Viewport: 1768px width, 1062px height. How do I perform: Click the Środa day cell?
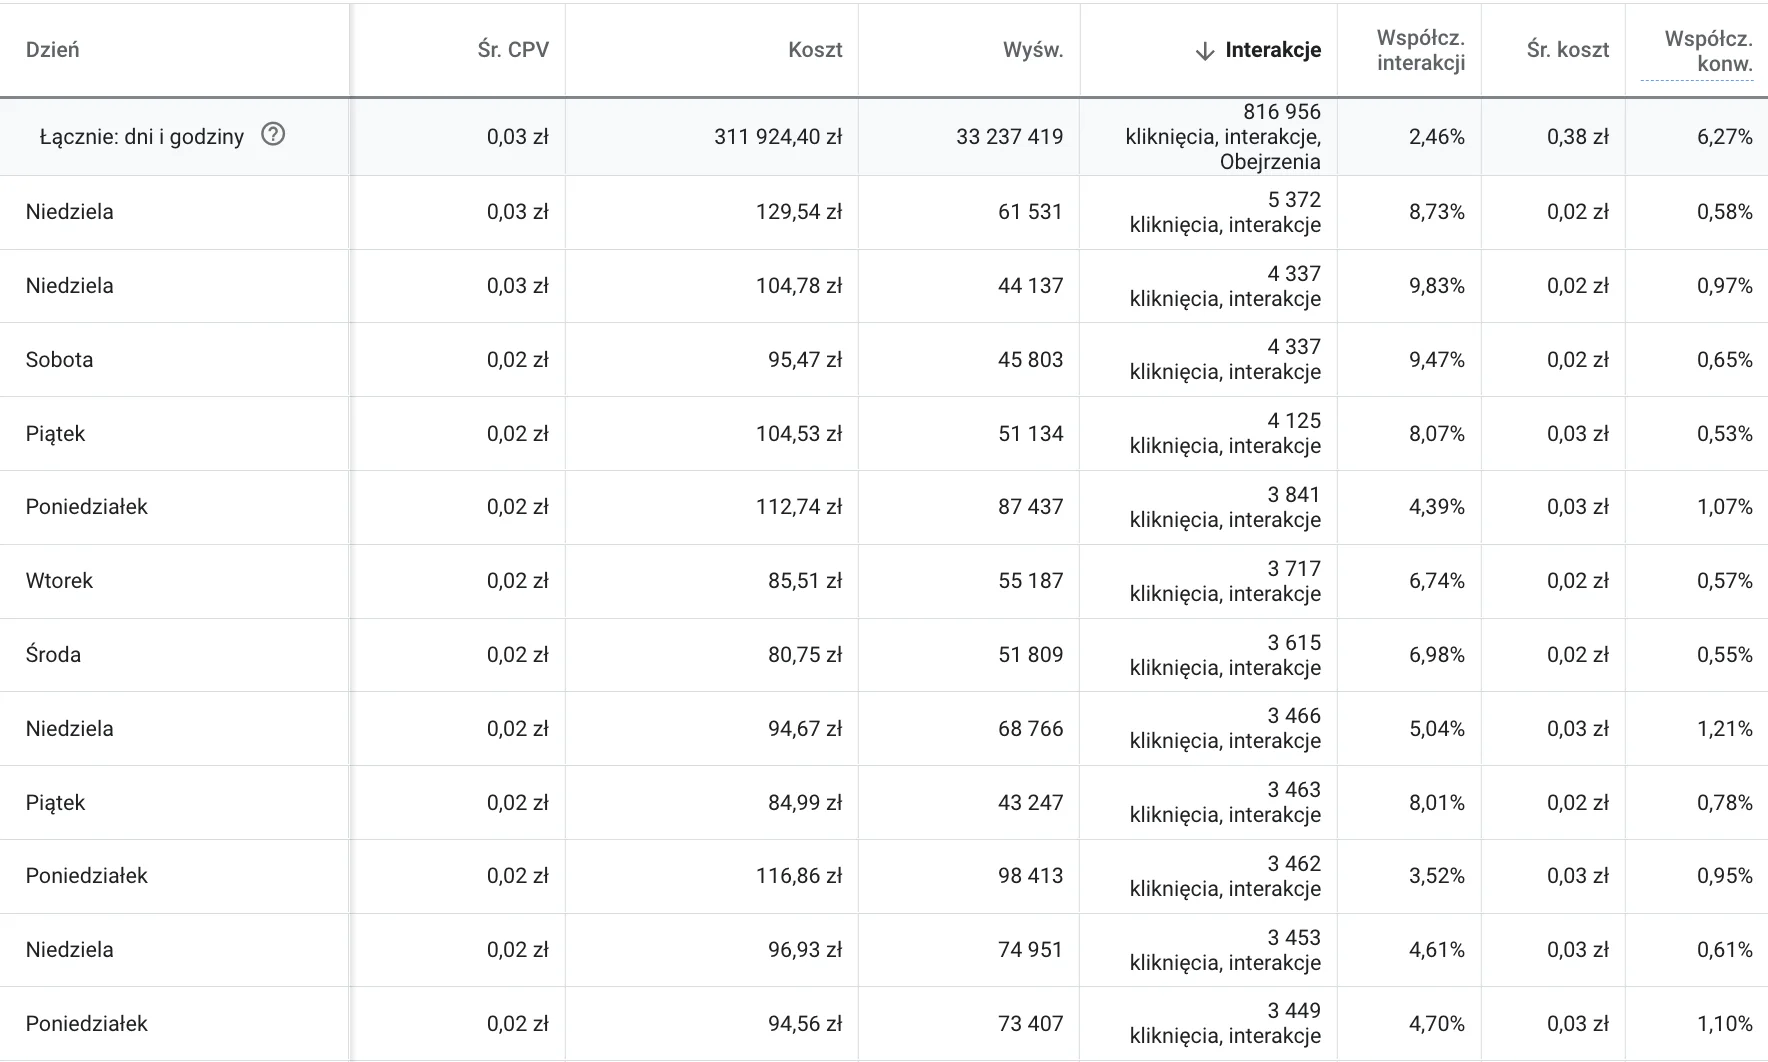[54, 655]
